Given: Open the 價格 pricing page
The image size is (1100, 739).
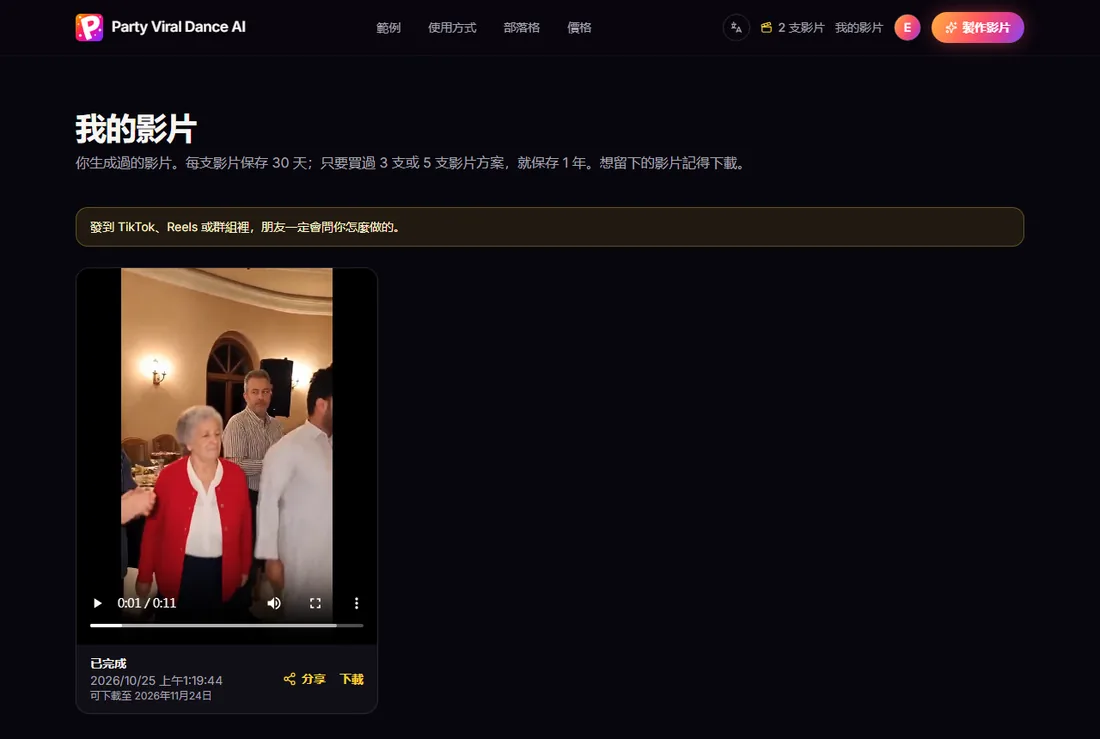Looking at the screenshot, I should click(579, 27).
